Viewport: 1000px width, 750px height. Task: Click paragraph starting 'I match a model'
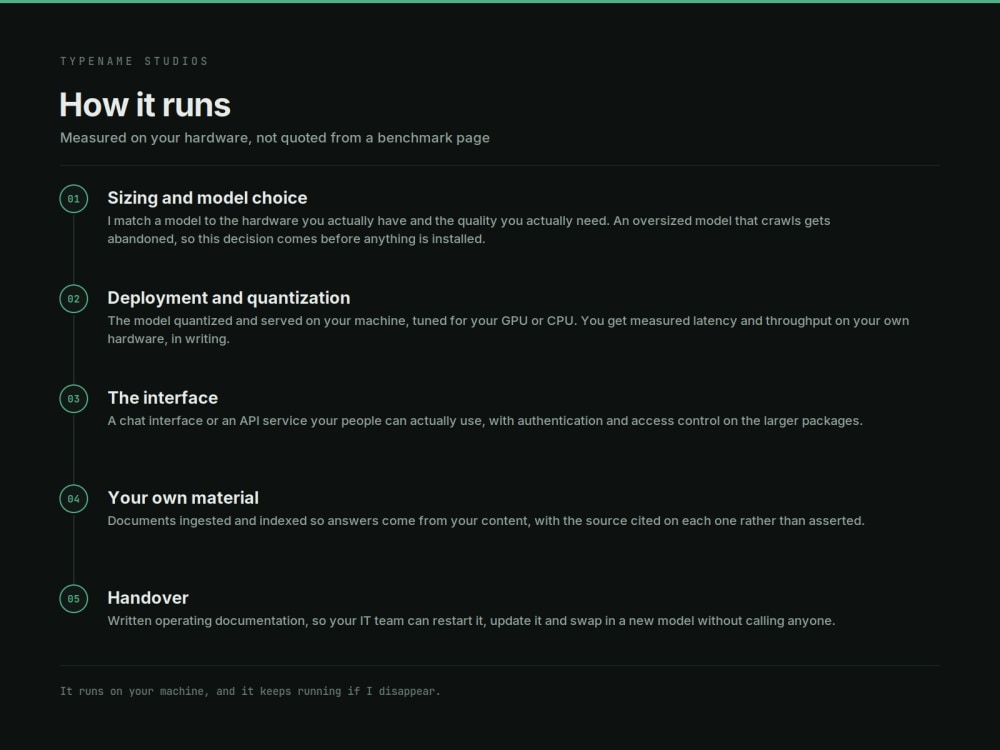469,230
